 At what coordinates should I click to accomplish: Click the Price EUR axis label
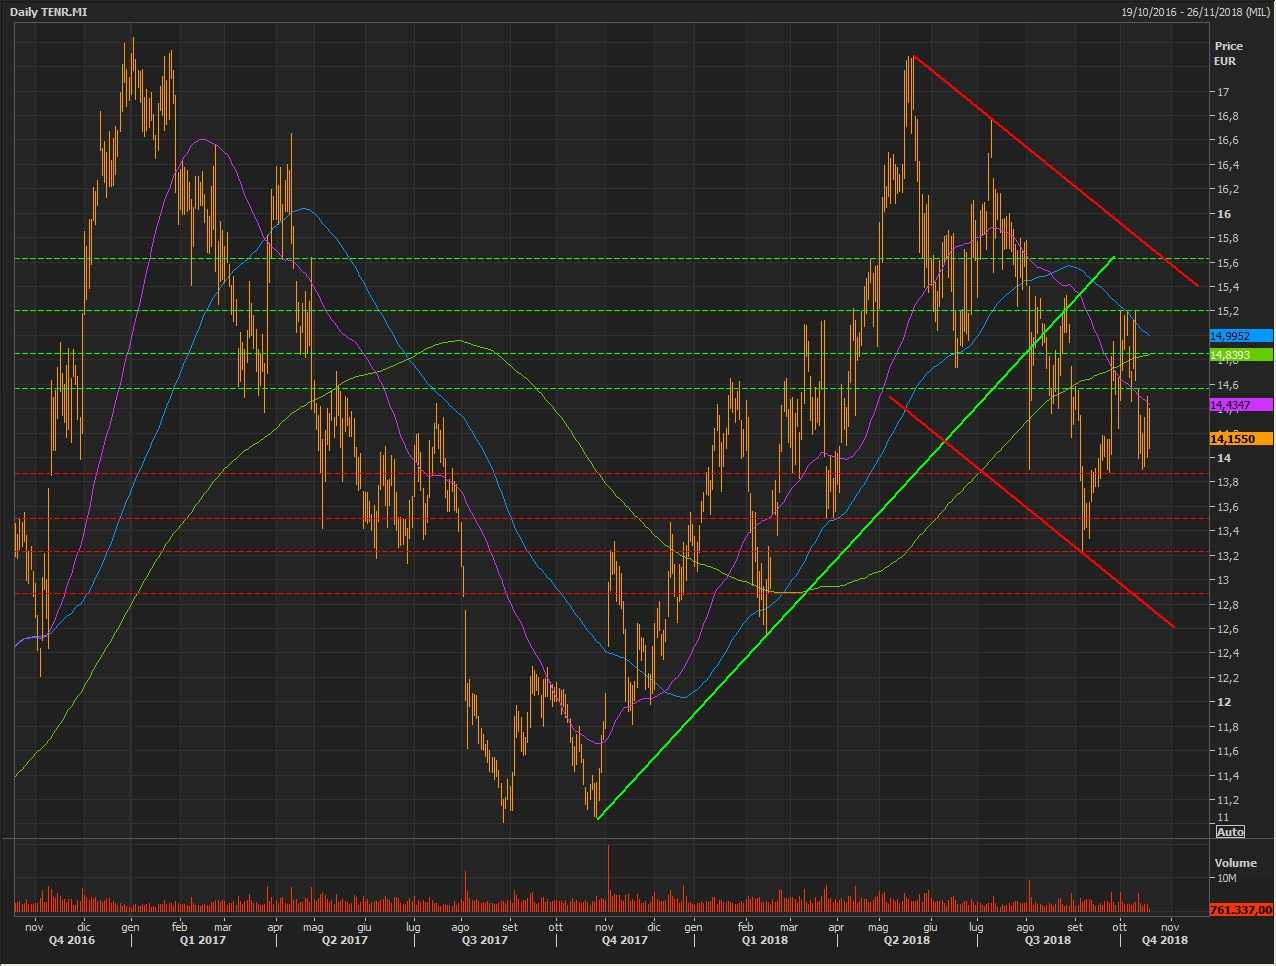1228,53
